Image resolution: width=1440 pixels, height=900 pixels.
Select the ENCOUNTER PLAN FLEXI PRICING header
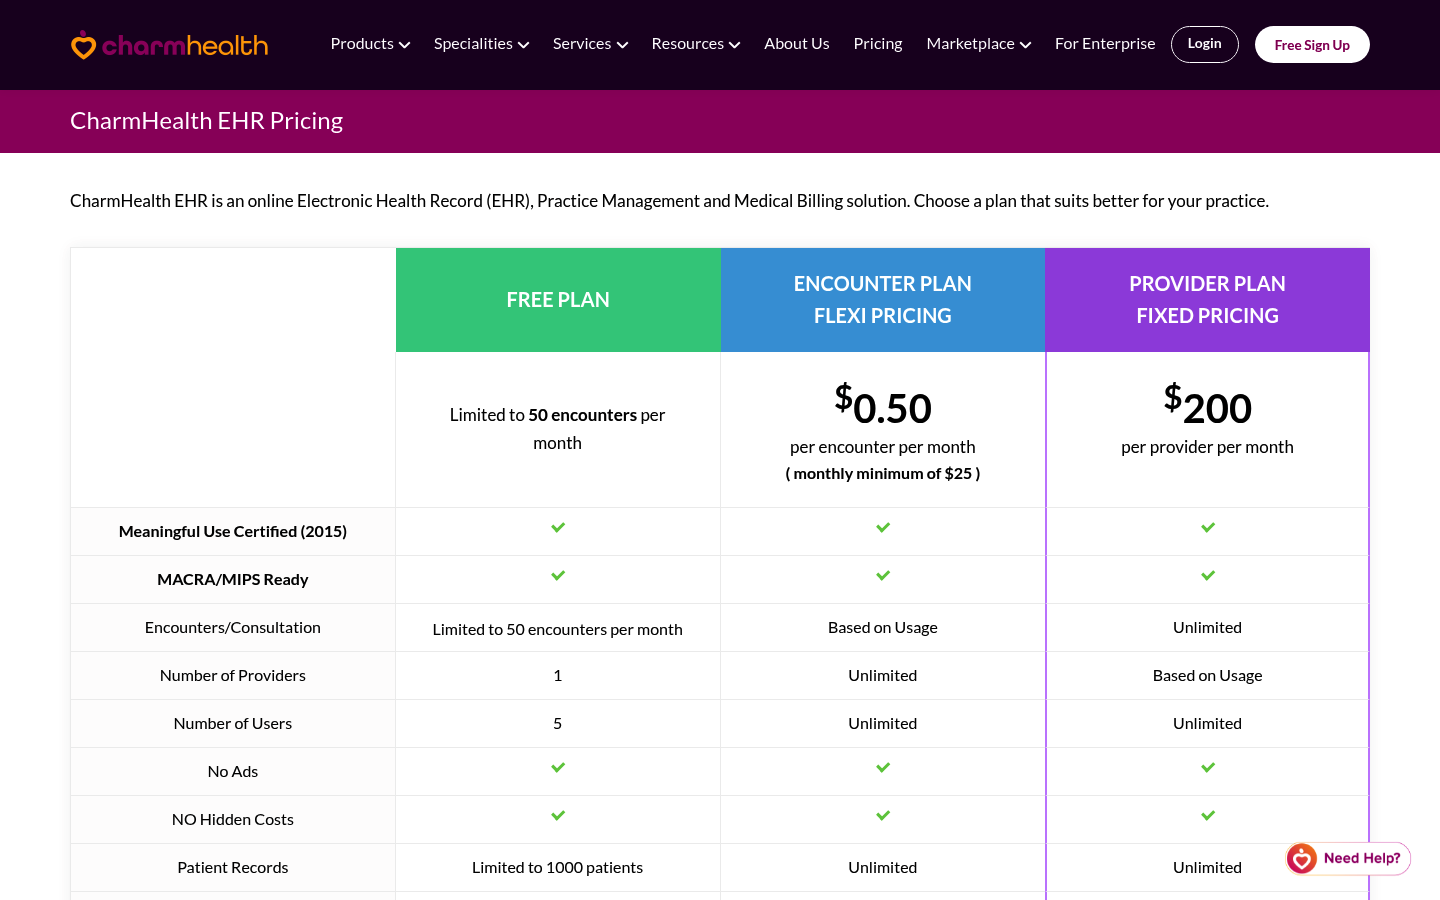[883, 300]
